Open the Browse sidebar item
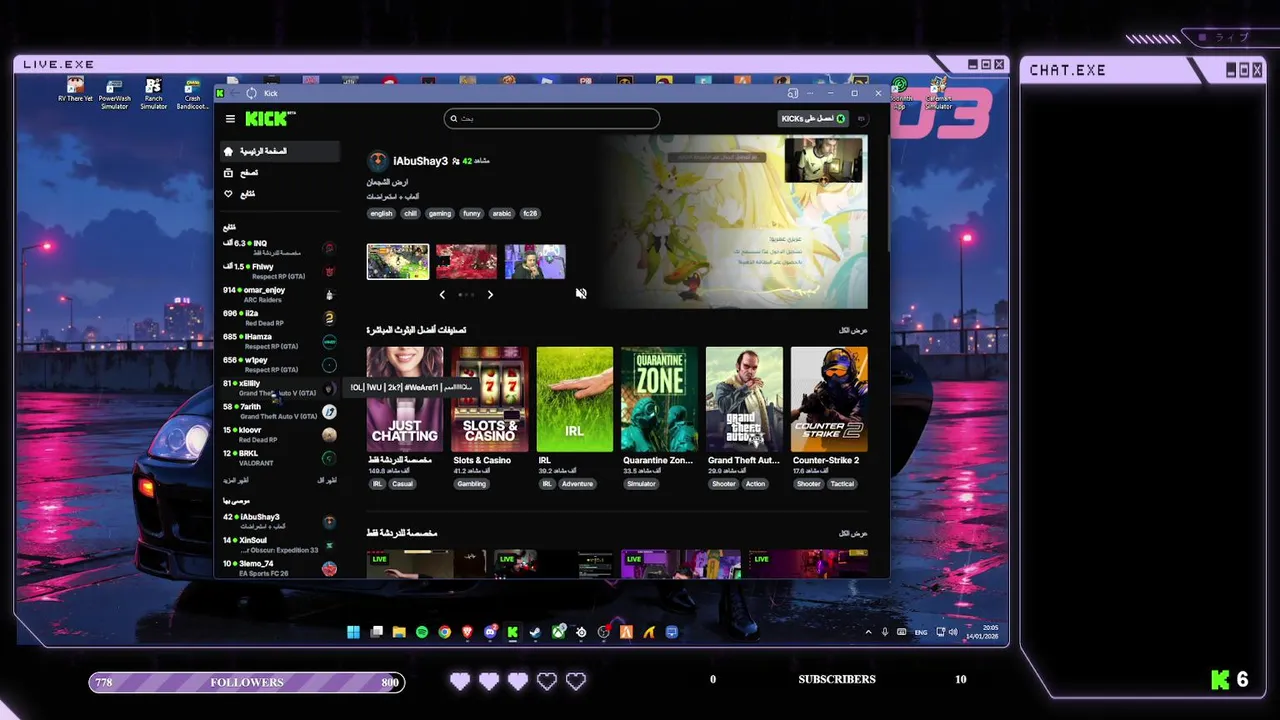Screen dimensions: 1280x720 pos(281,173)
